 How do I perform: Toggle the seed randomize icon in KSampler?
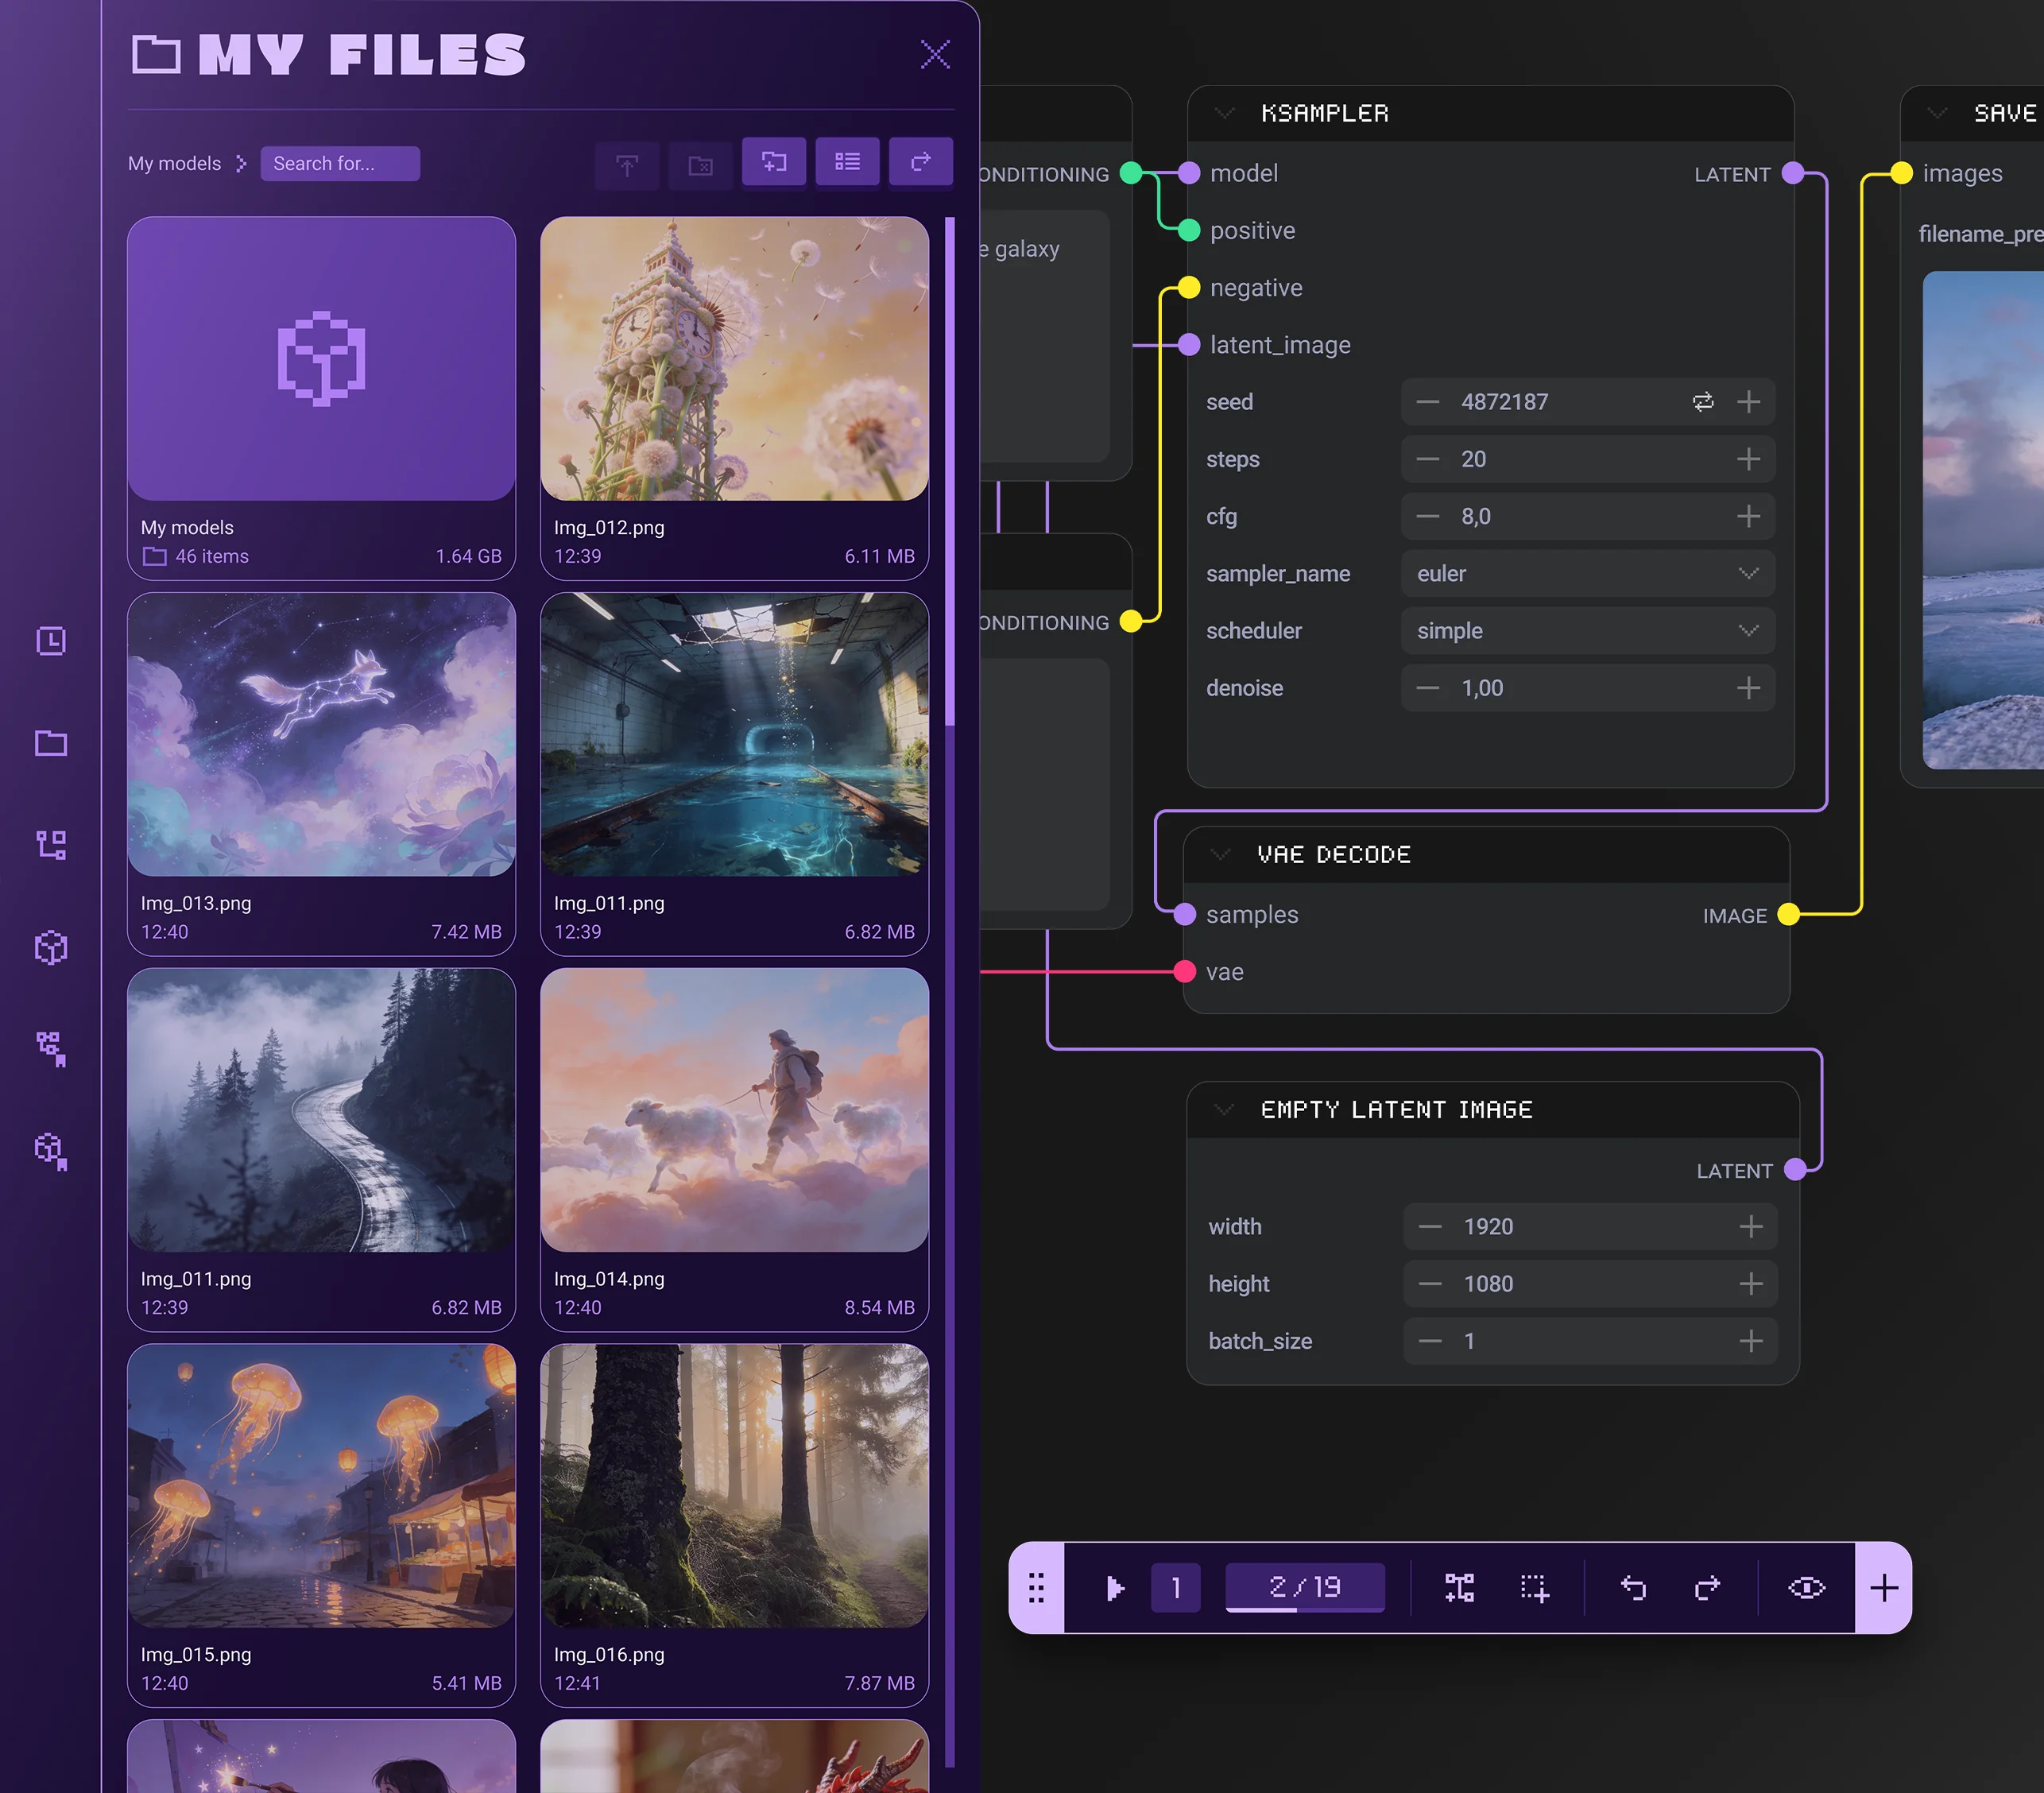pyautogui.click(x=1702, y=402)
